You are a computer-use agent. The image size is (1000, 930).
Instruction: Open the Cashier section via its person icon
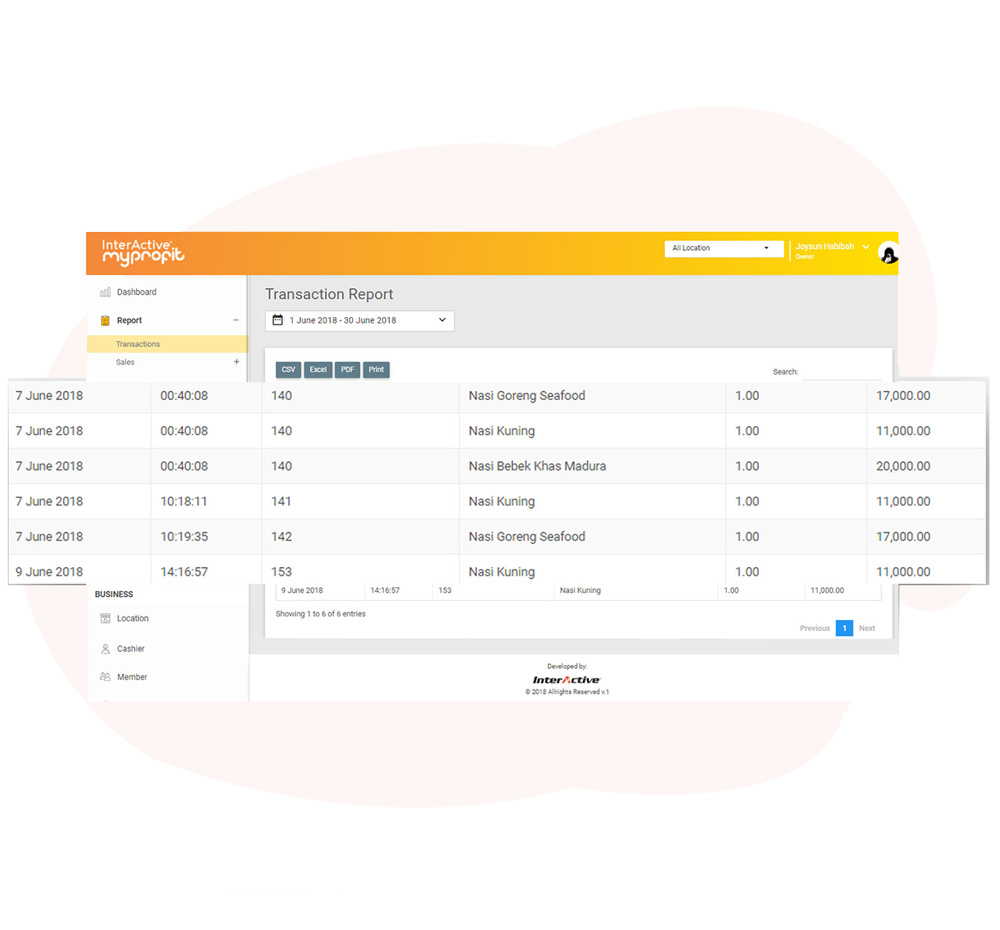tap(105, 648)
